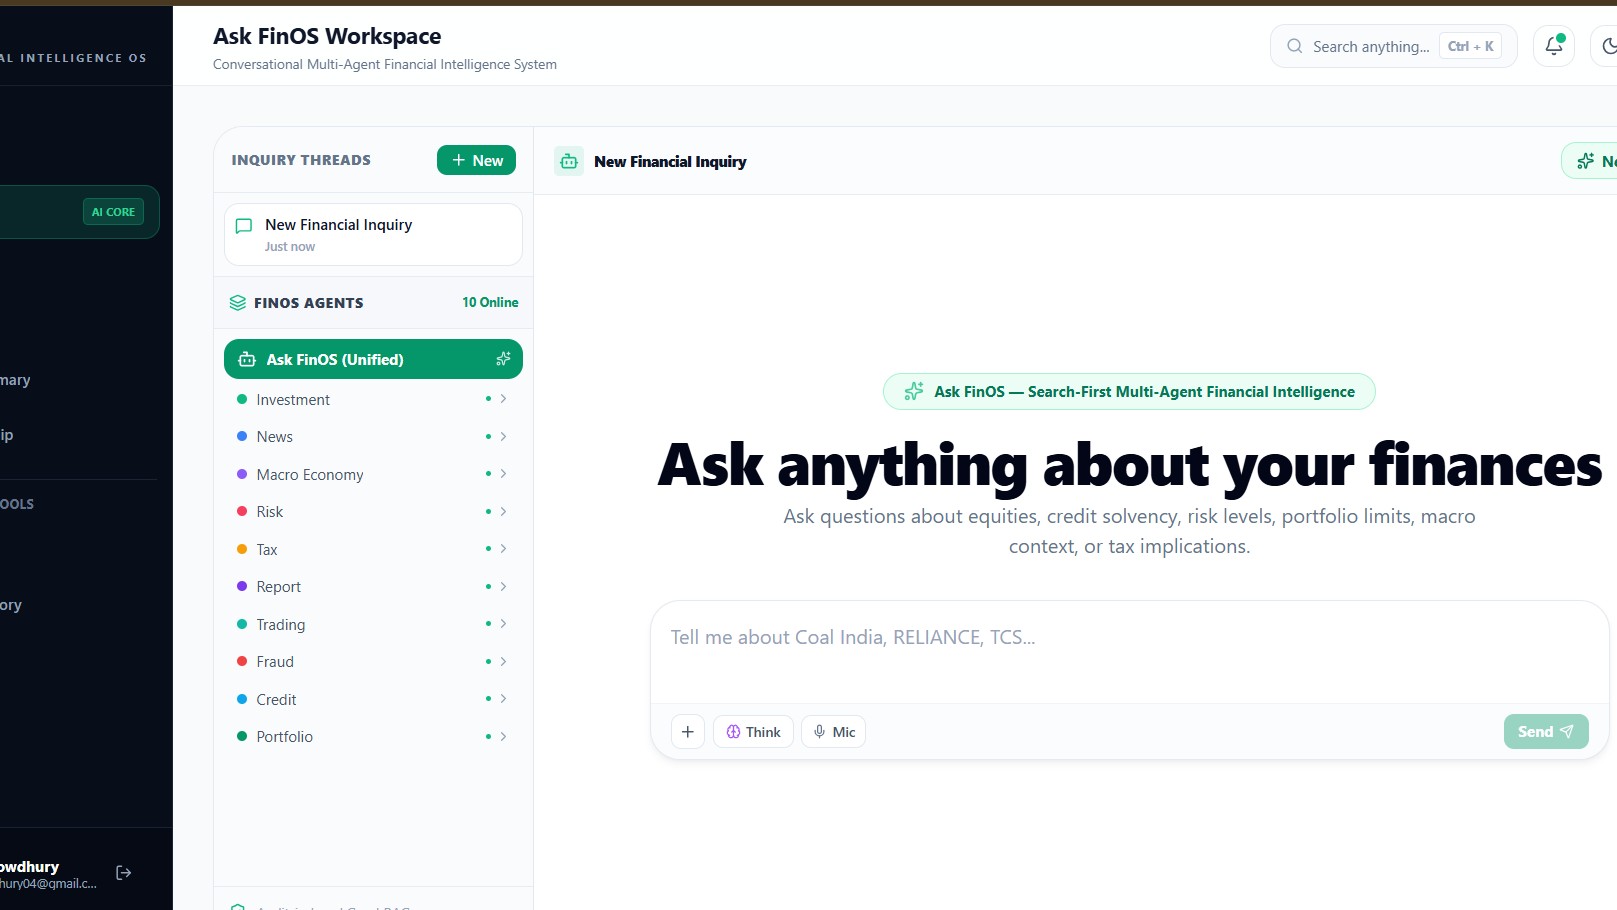
Task: Expand the News agent chevron
Action: point(503,437)
